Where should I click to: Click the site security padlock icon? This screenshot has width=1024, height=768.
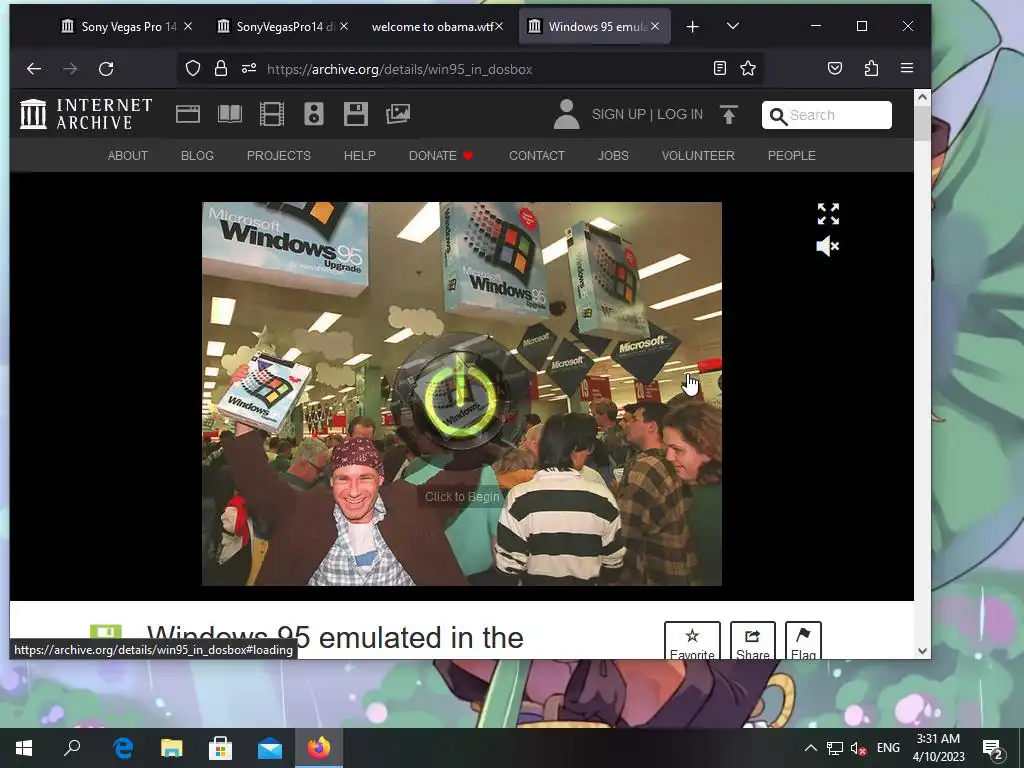(221, 69)
